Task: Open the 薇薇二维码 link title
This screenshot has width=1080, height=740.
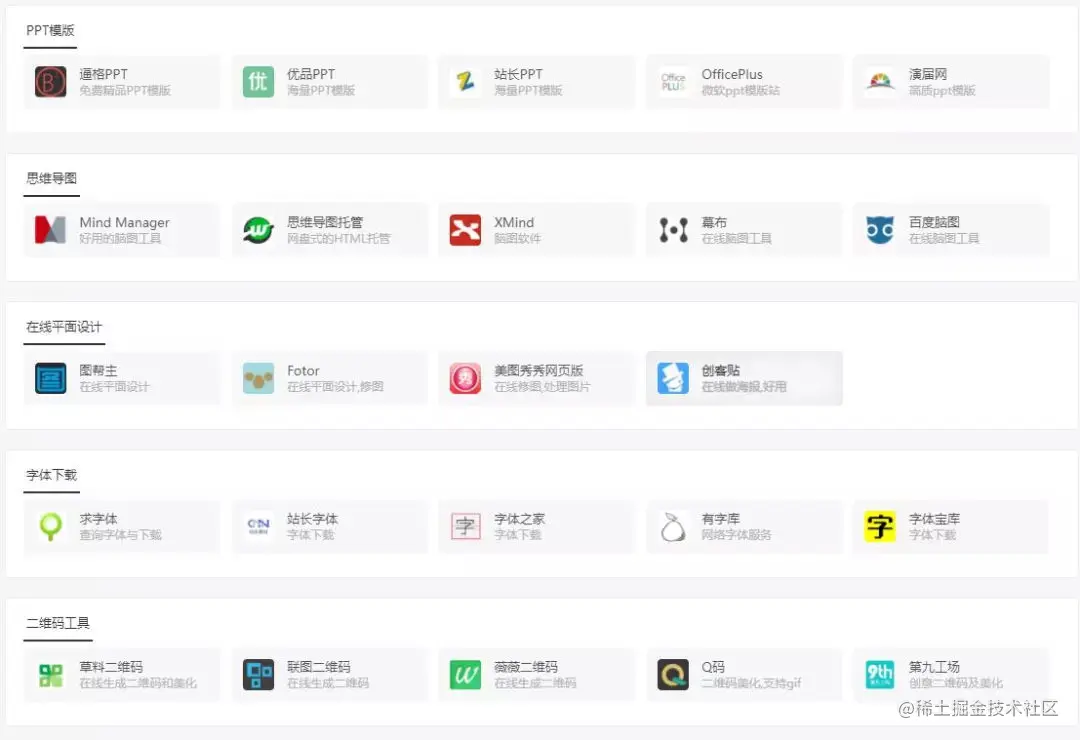Action: tap(526, 667)
